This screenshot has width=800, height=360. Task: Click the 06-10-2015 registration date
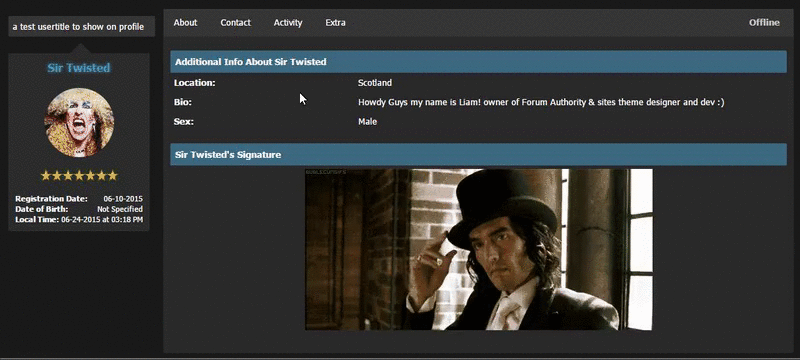coord(123,199)
